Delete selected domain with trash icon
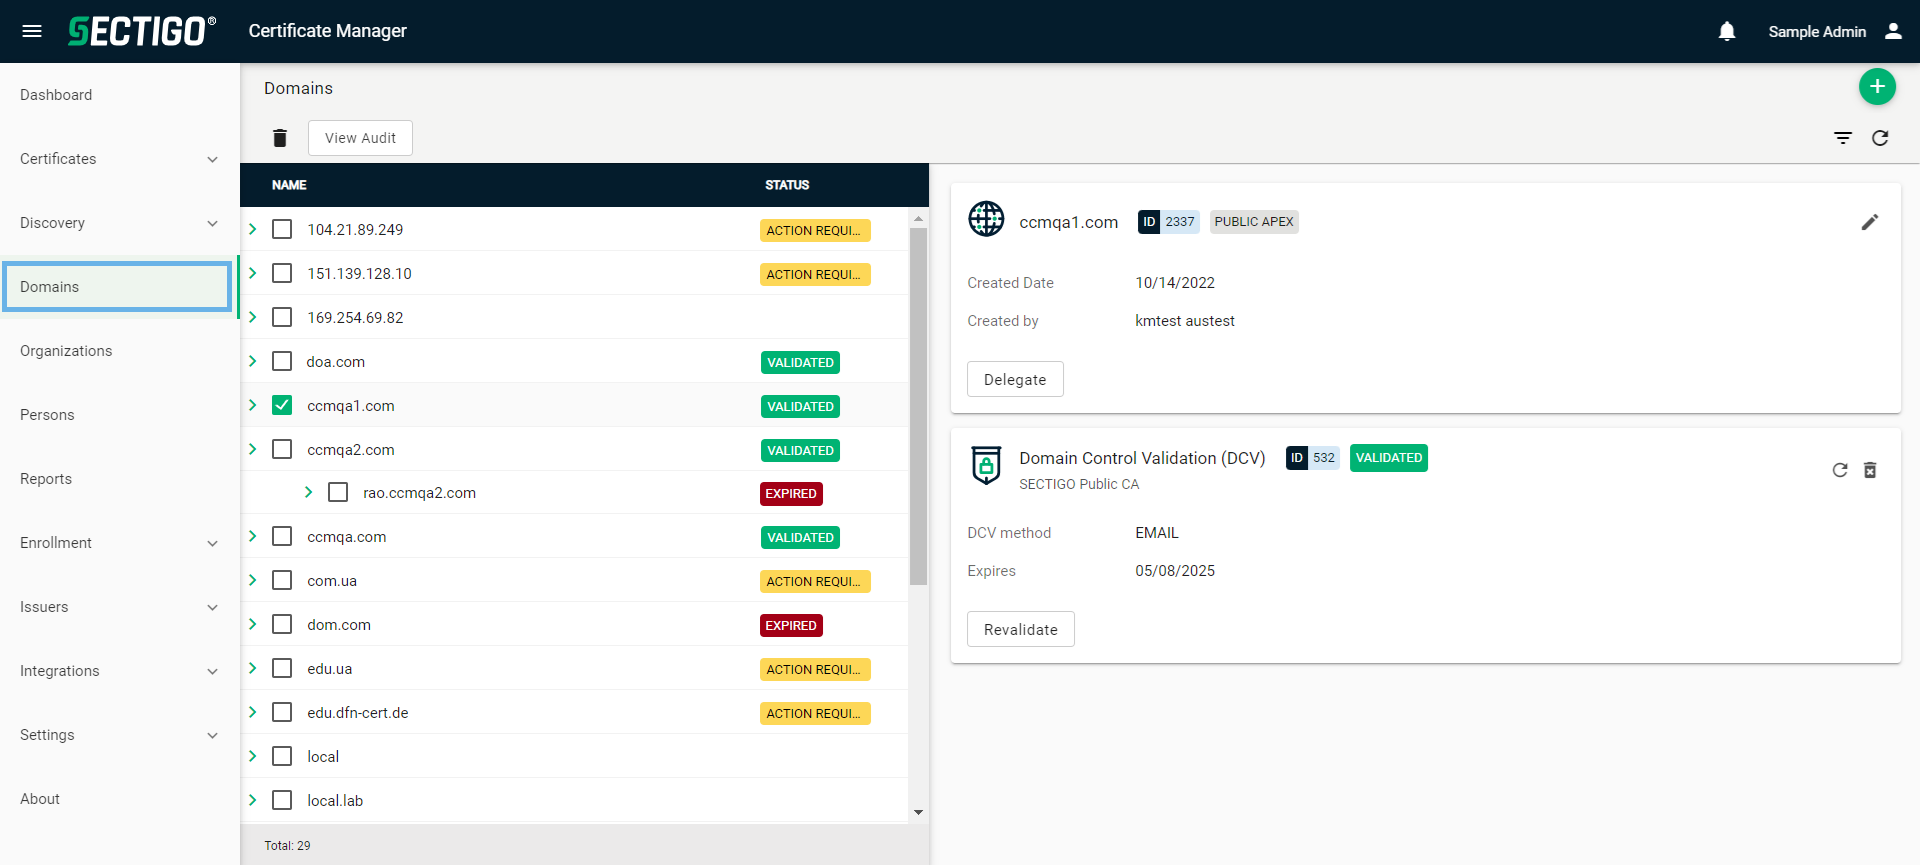The image size is (1920, 865). click(280, 138)
